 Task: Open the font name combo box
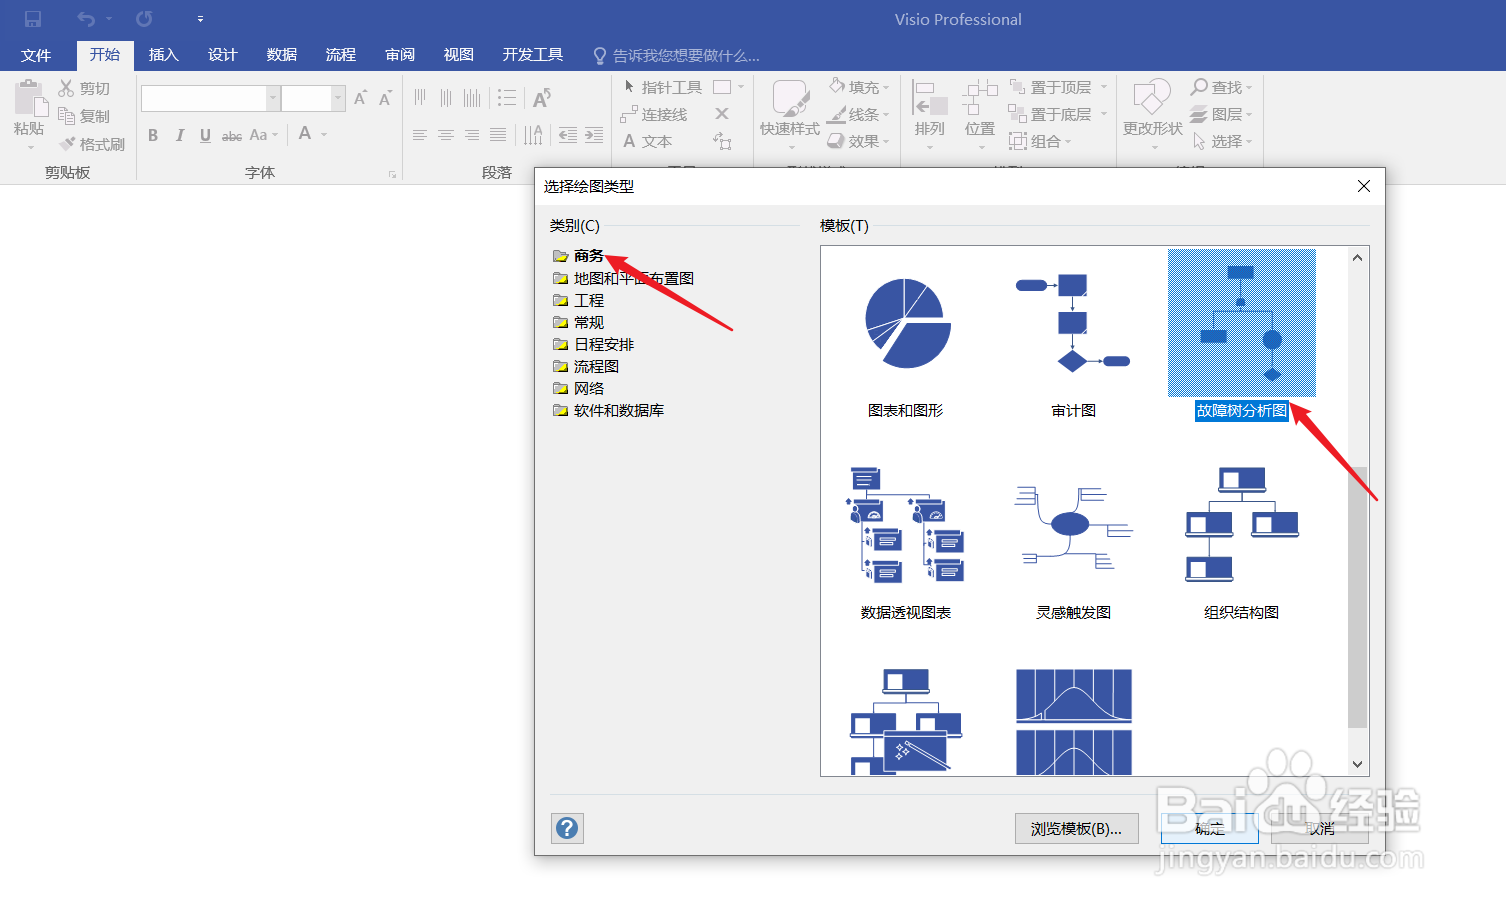click(210, 98)
